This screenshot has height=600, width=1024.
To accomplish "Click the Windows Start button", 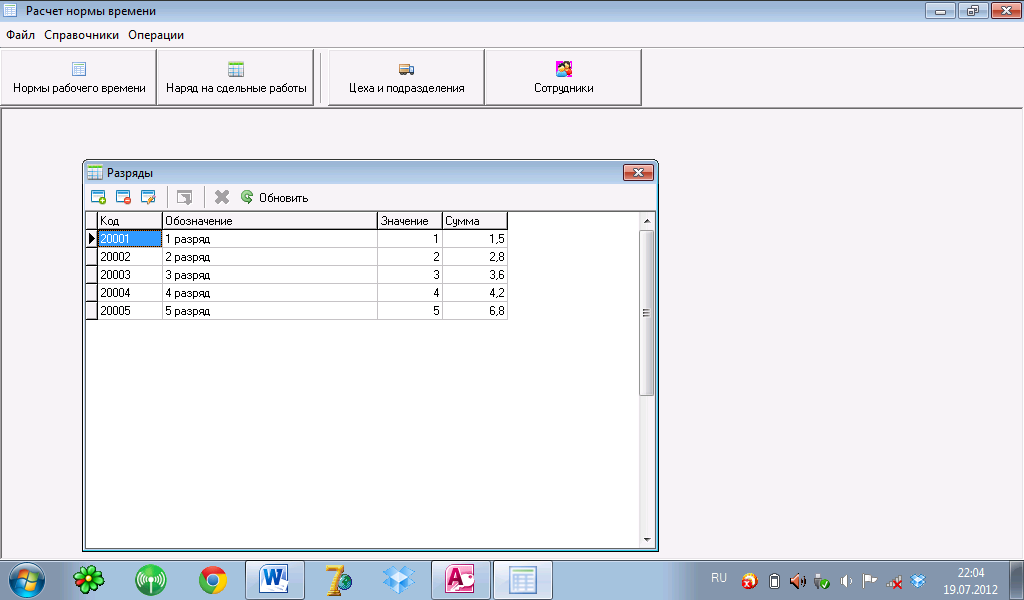I will point(27,580).
